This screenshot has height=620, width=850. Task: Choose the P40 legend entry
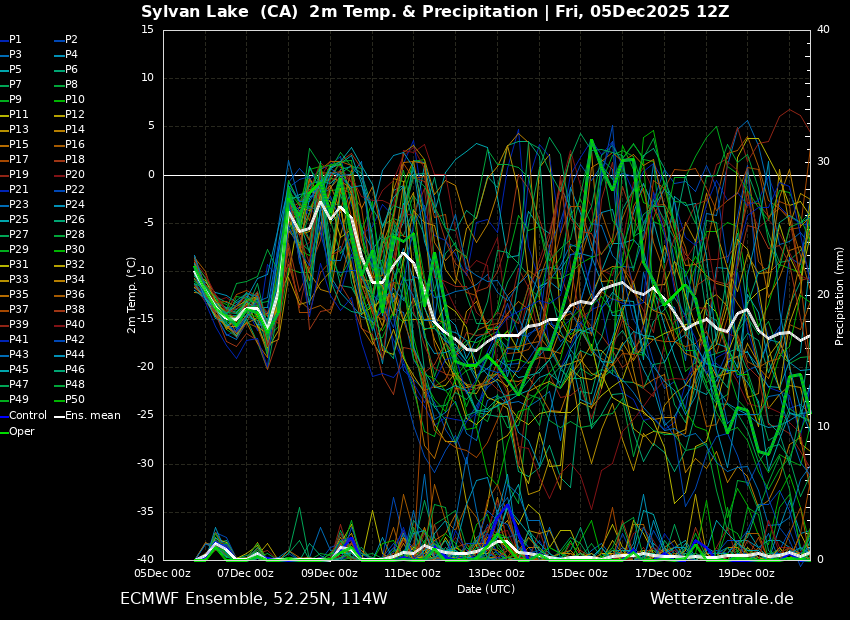point(75,325)
